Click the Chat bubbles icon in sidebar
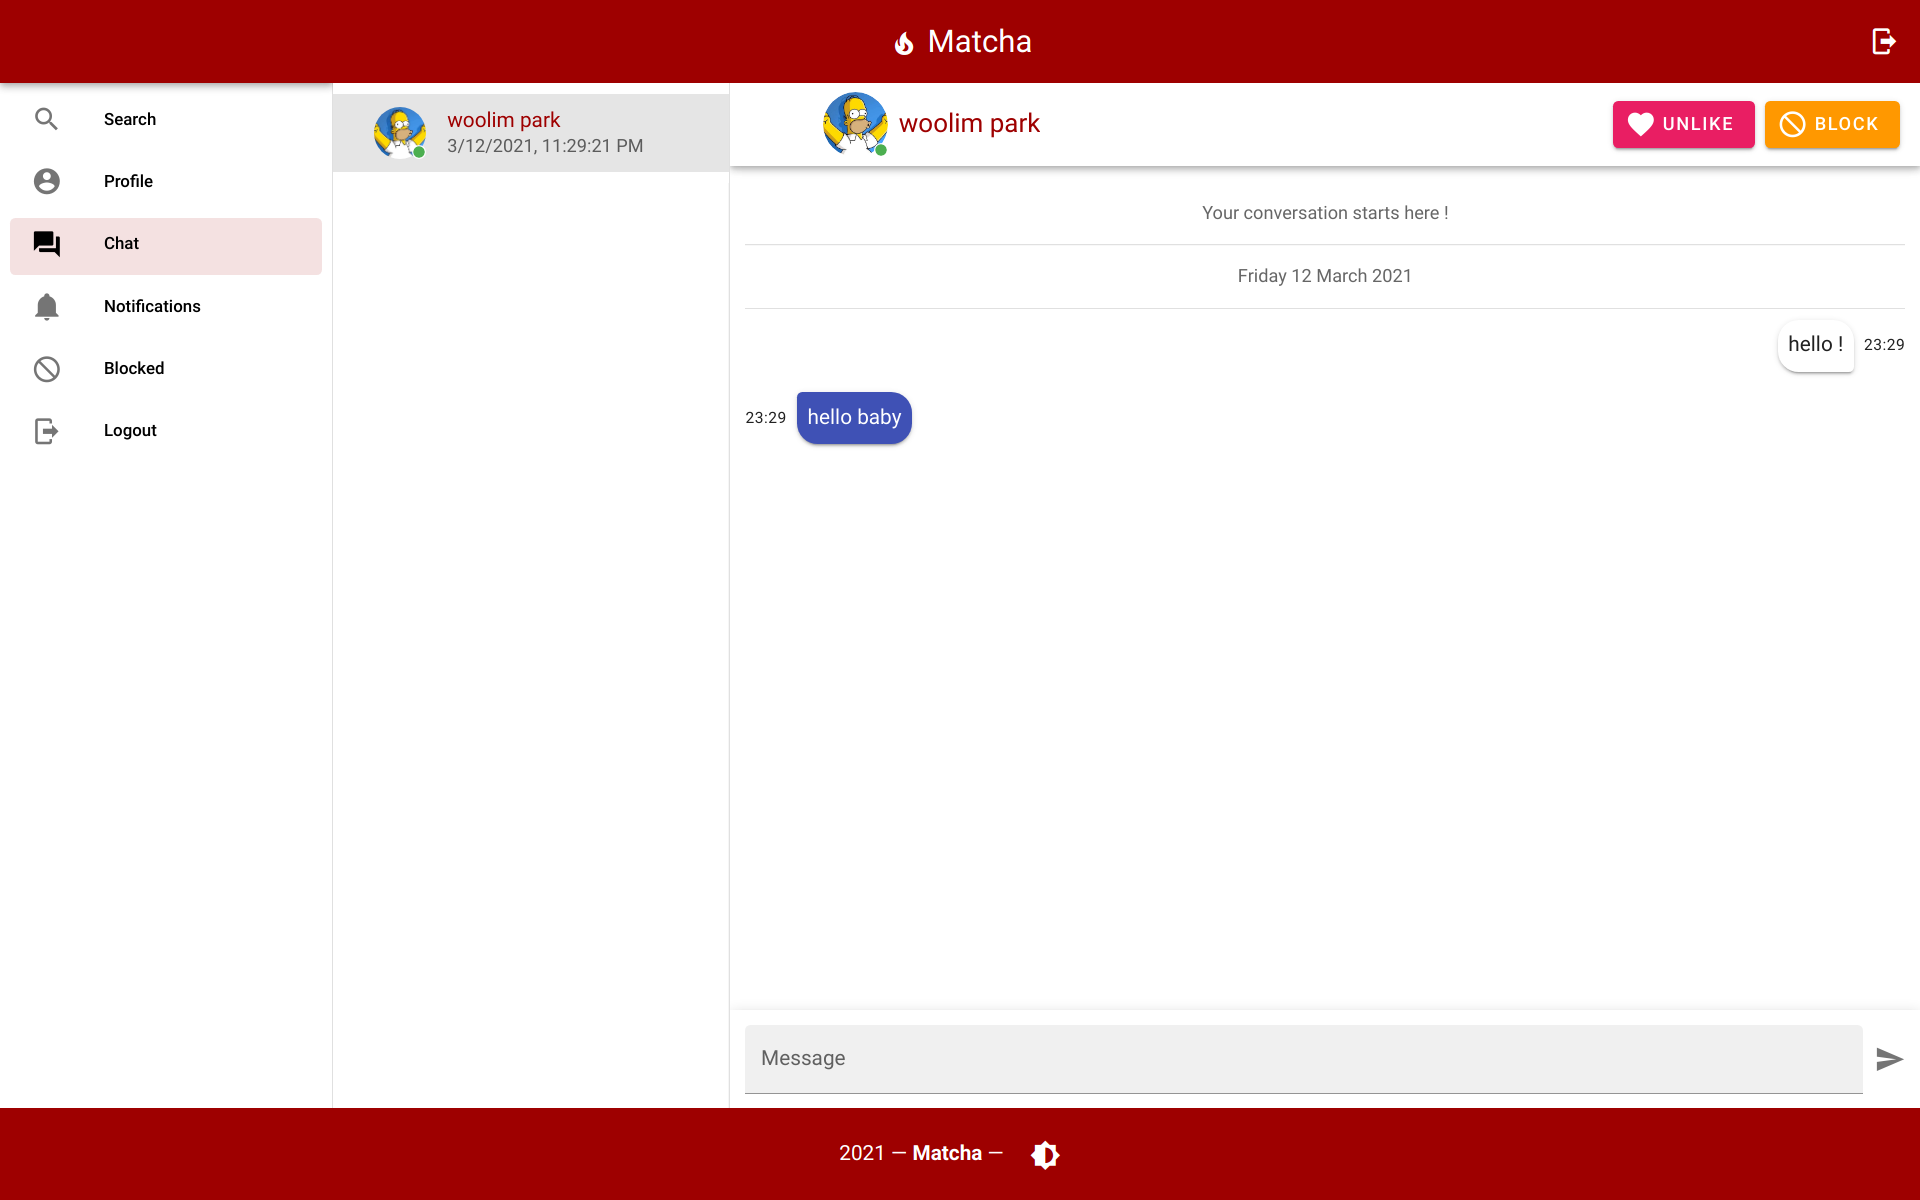1920x1200 pixels. pyautogui.click(x=46, y=244)
